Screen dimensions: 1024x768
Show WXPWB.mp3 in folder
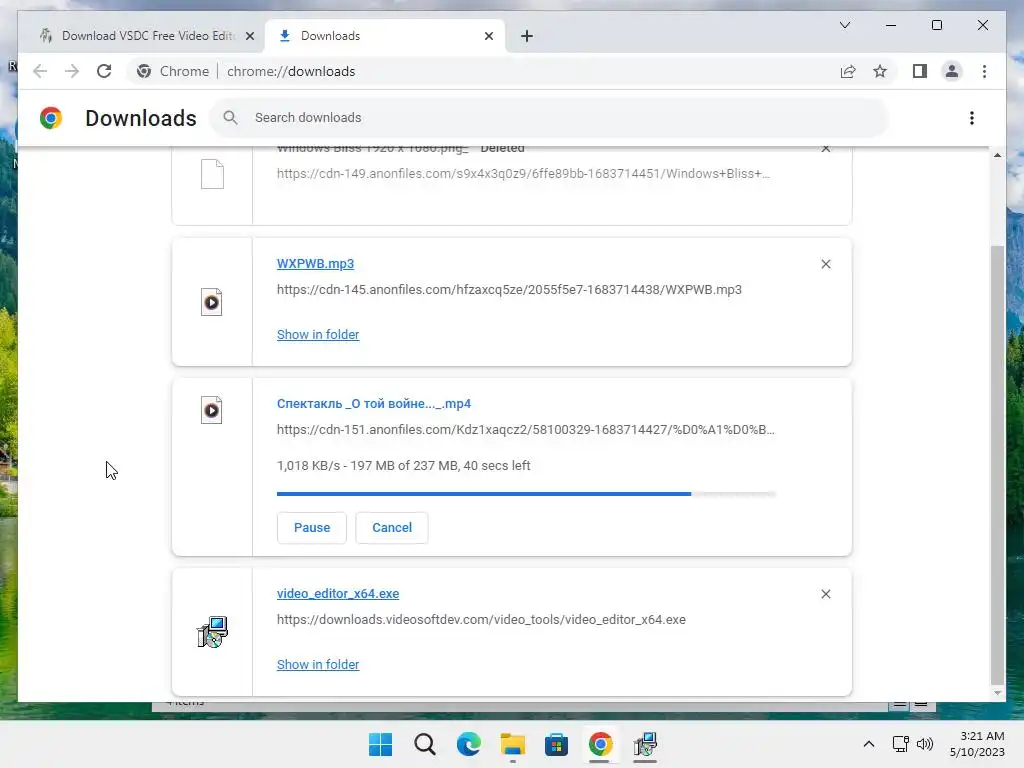318,334
